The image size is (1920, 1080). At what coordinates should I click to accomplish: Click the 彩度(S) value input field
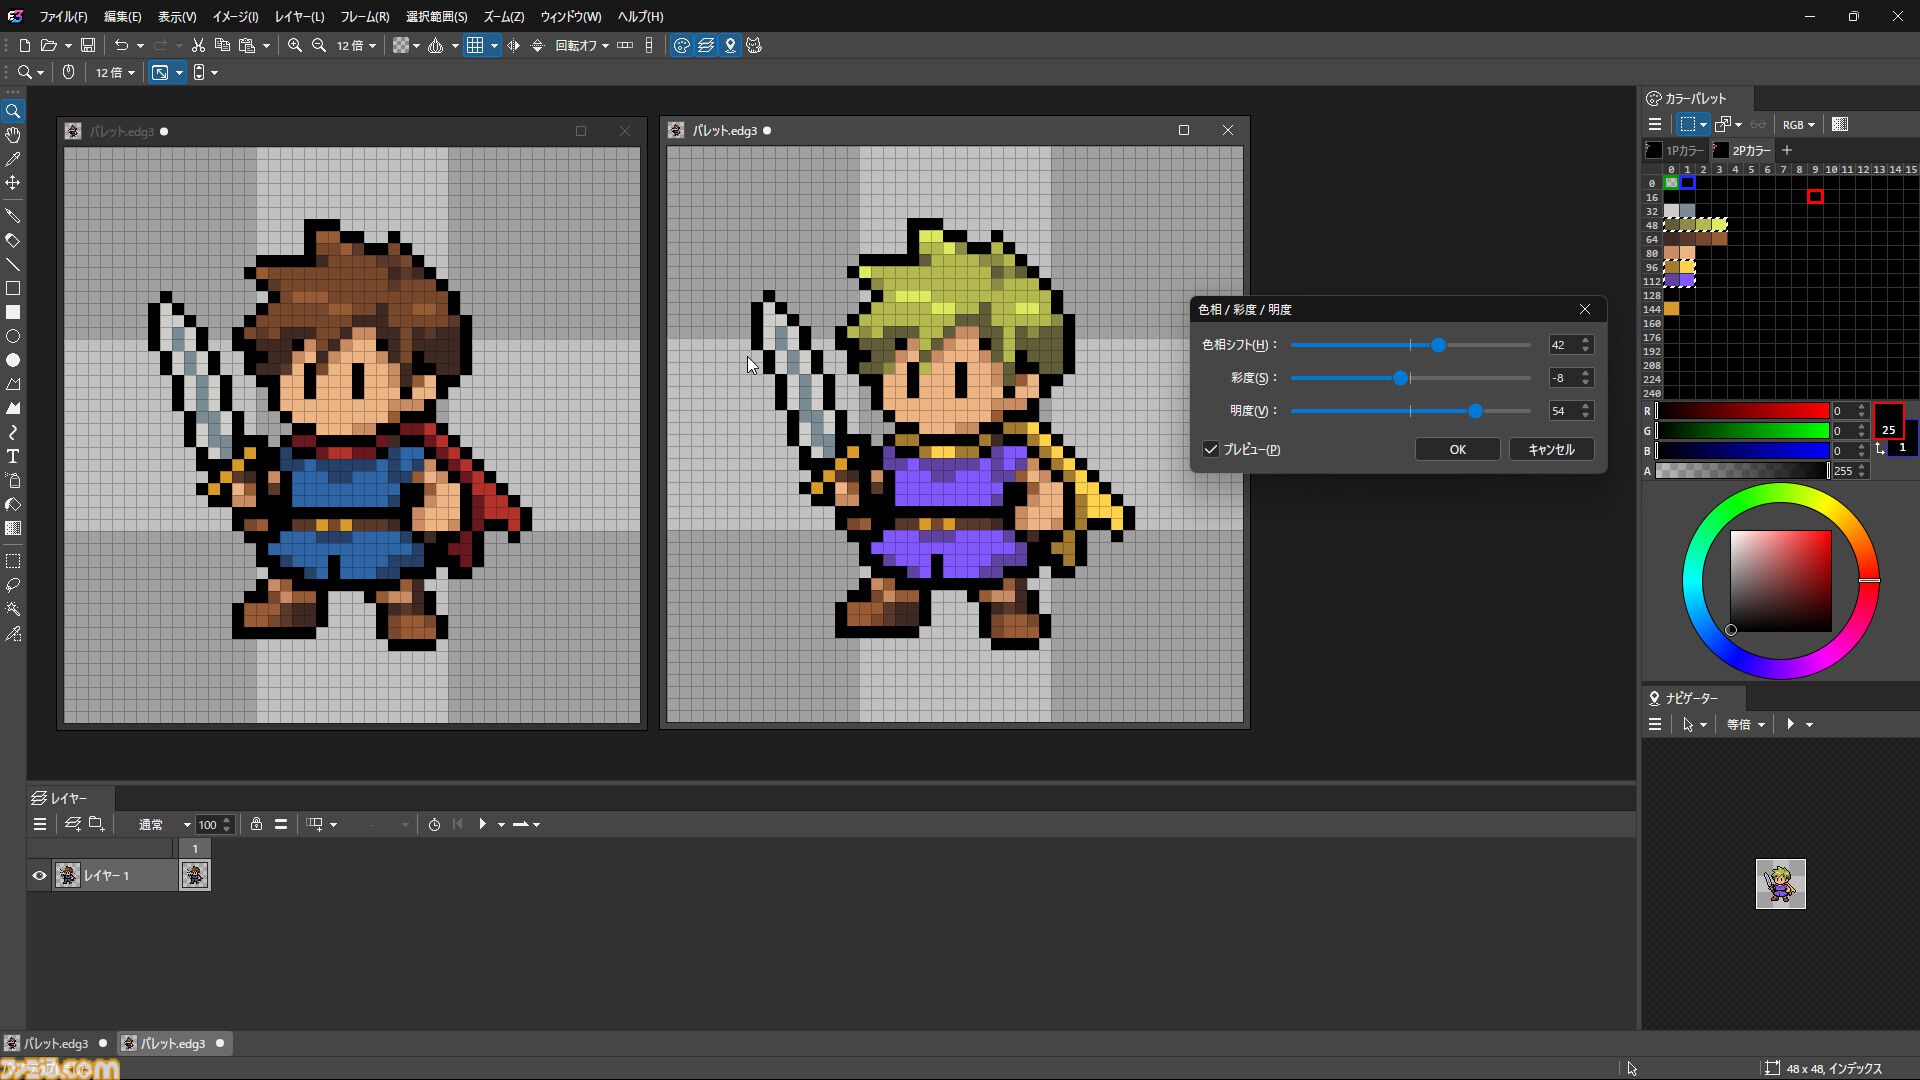pyautogui.click(x=1563, y=378)
